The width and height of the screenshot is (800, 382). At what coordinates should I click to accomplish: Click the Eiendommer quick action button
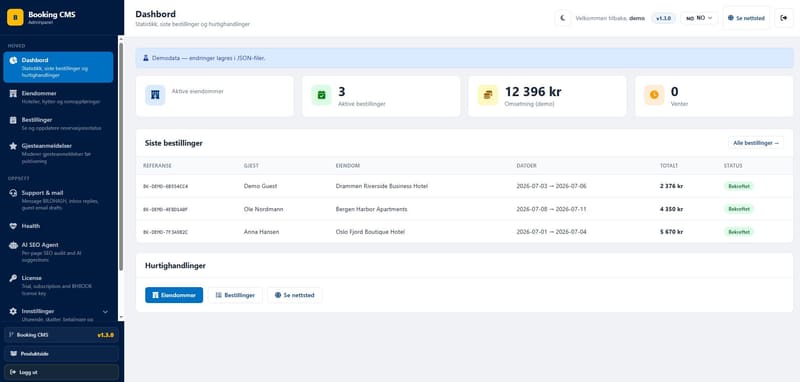174,295
